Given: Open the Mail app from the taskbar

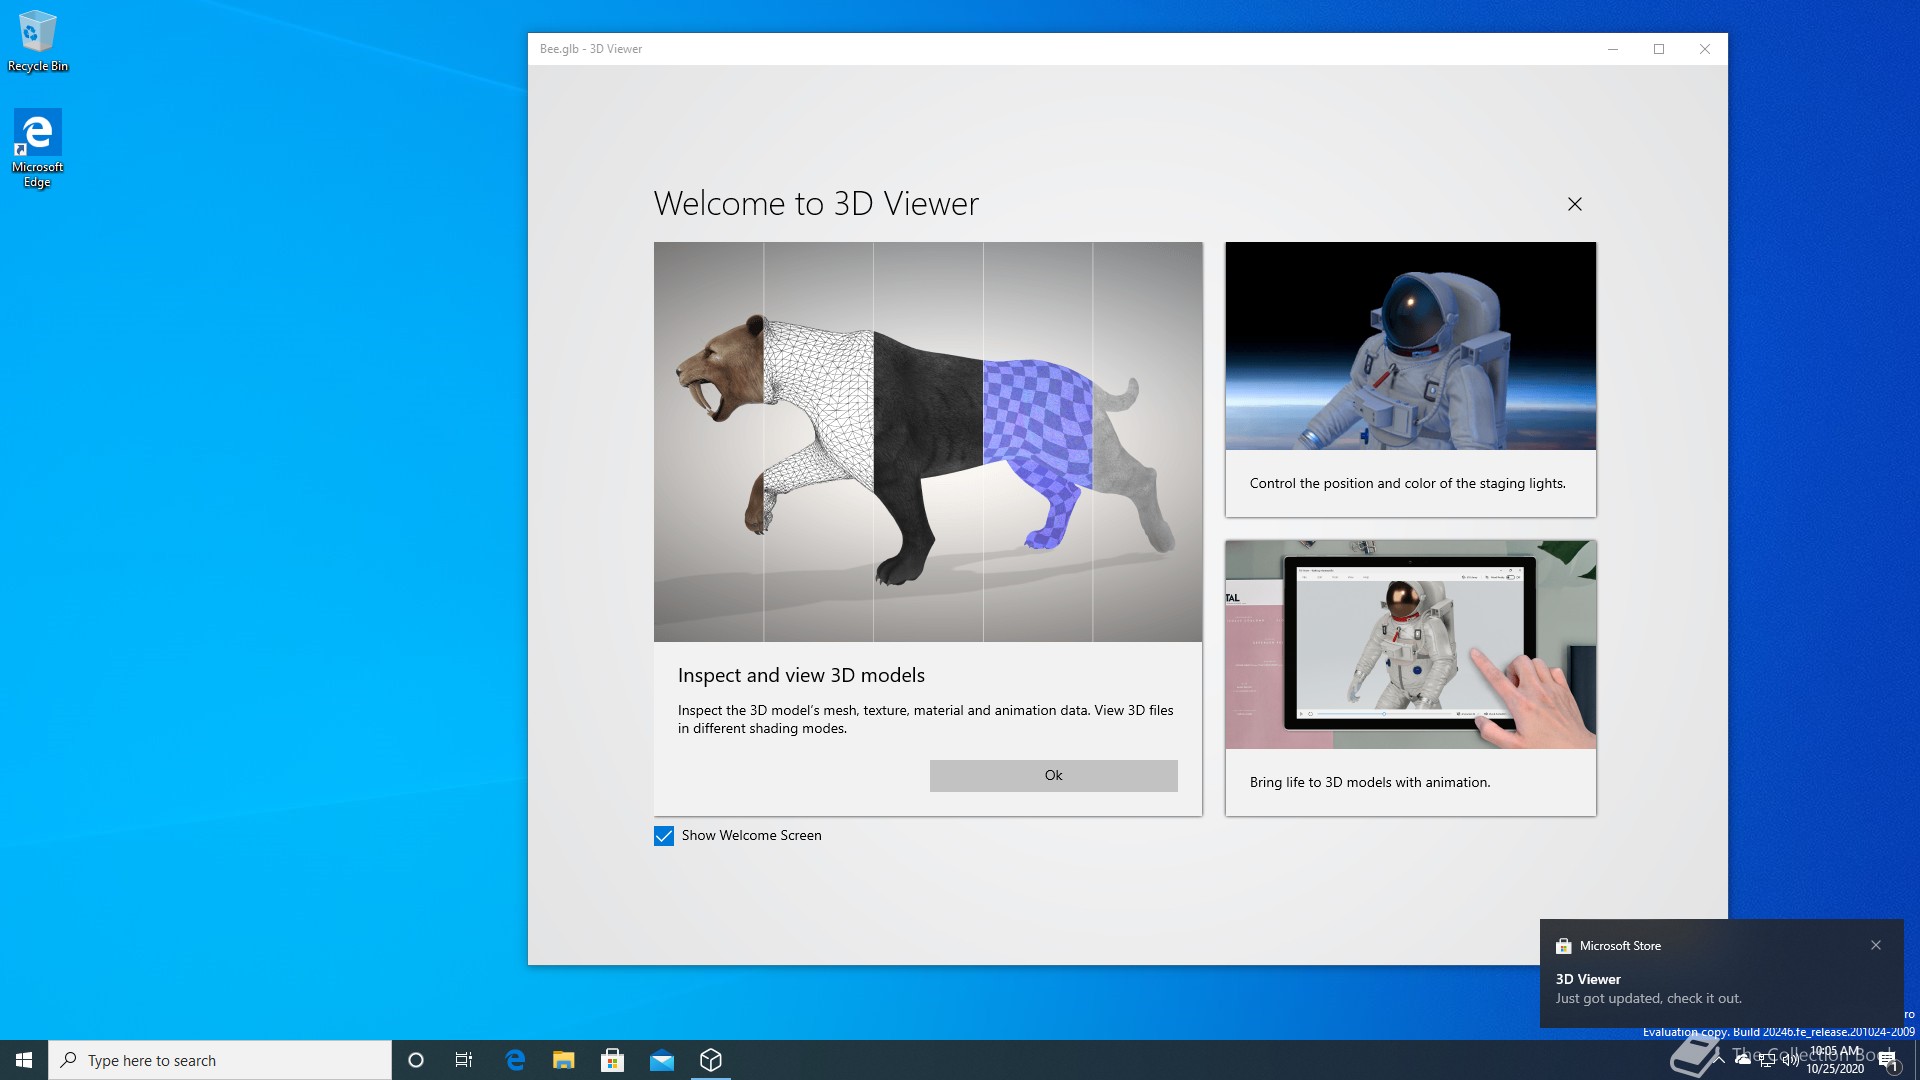Looking at the screenshot, I should (x=662, y=1060).
